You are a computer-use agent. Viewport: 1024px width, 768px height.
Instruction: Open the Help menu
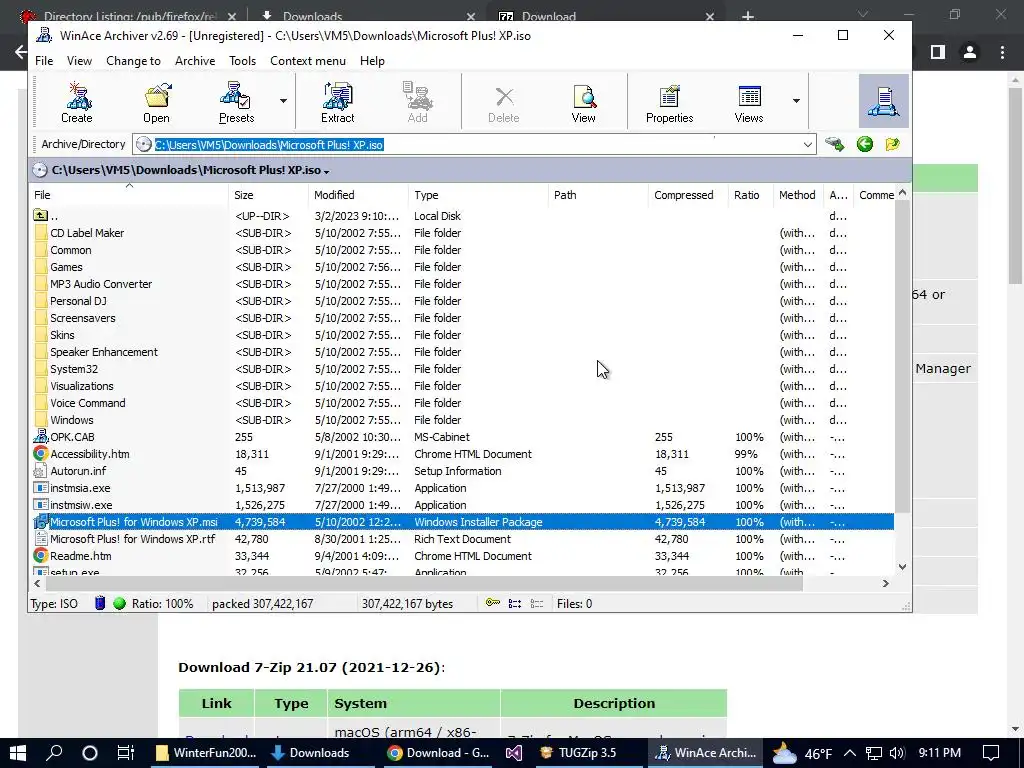(x=372, y=61)
